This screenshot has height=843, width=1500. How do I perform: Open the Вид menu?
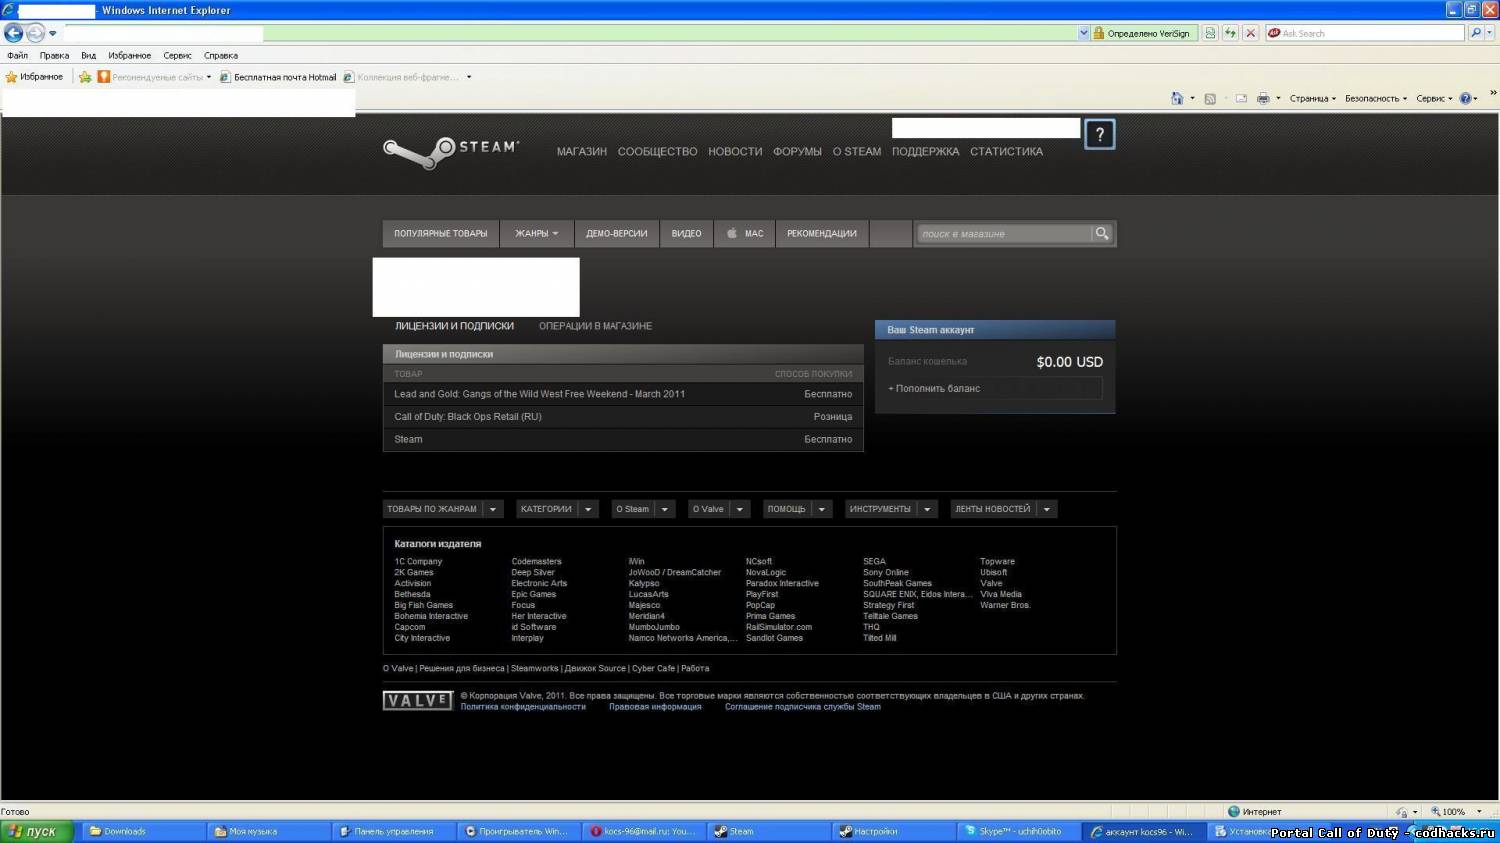tap(88, 55)
